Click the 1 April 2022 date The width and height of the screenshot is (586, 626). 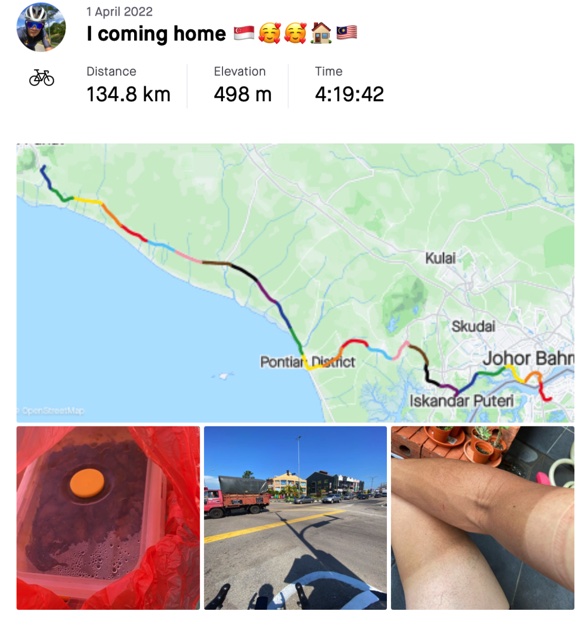pos(119,12)
